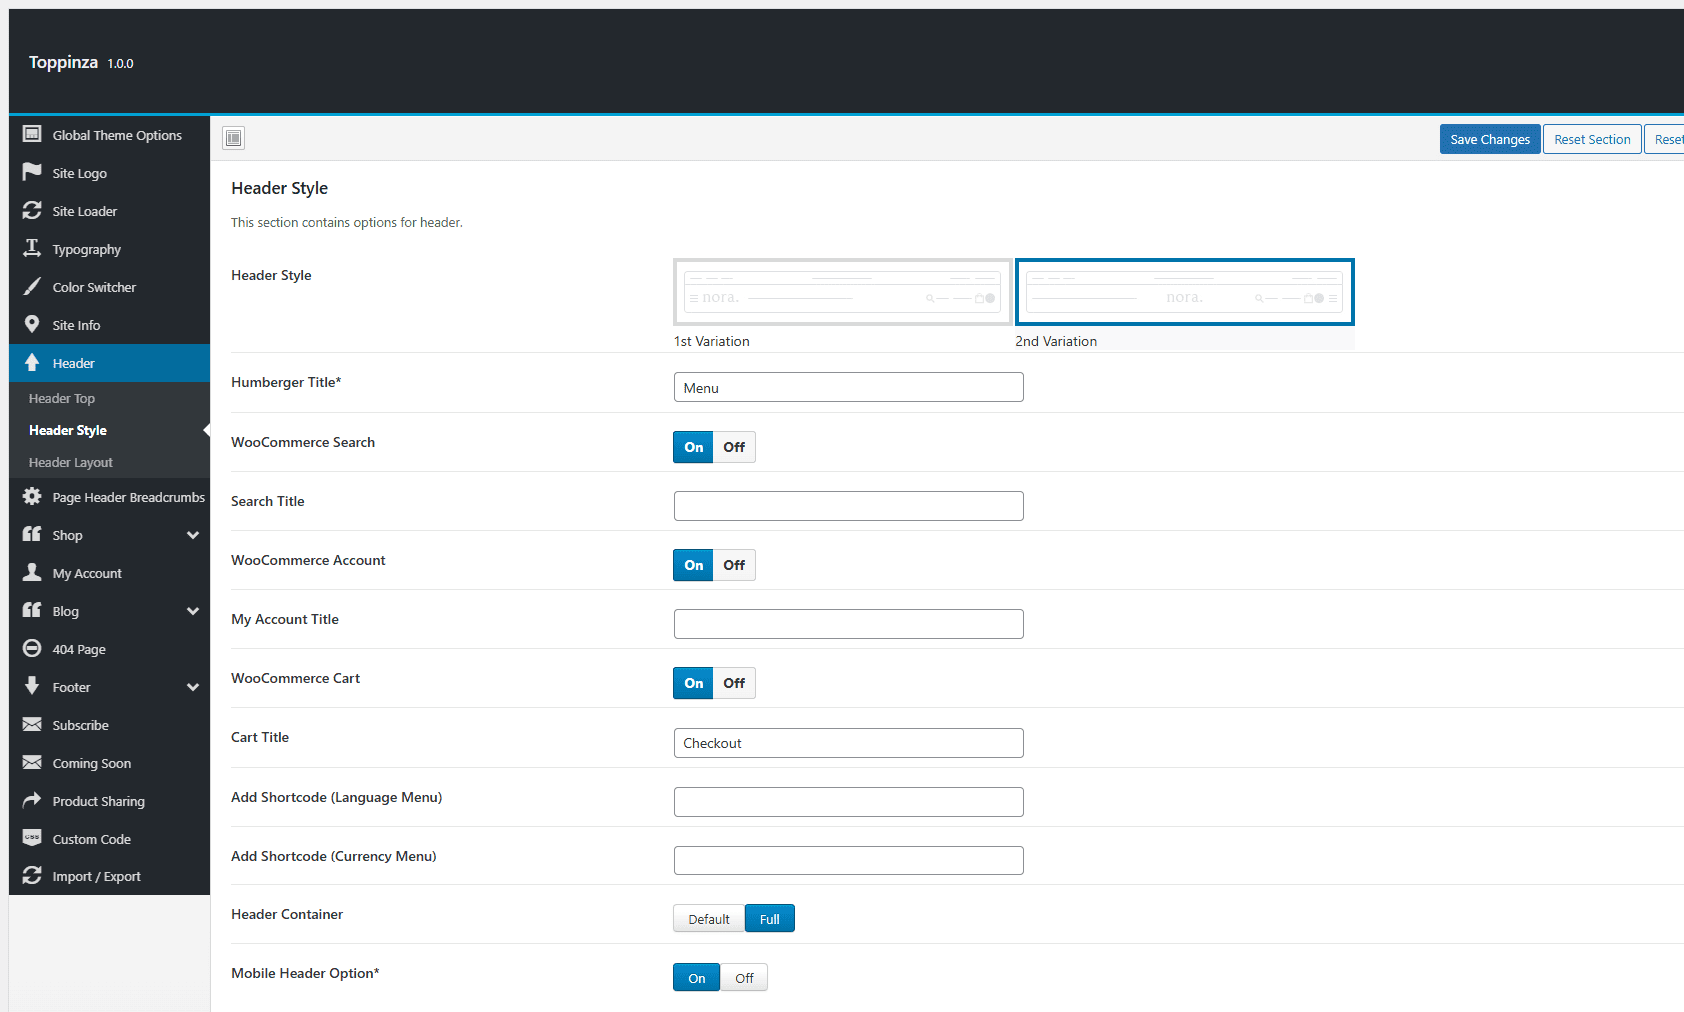
Task: Select the 1st Variation header style thumbnail
Action: coord(843,292)
